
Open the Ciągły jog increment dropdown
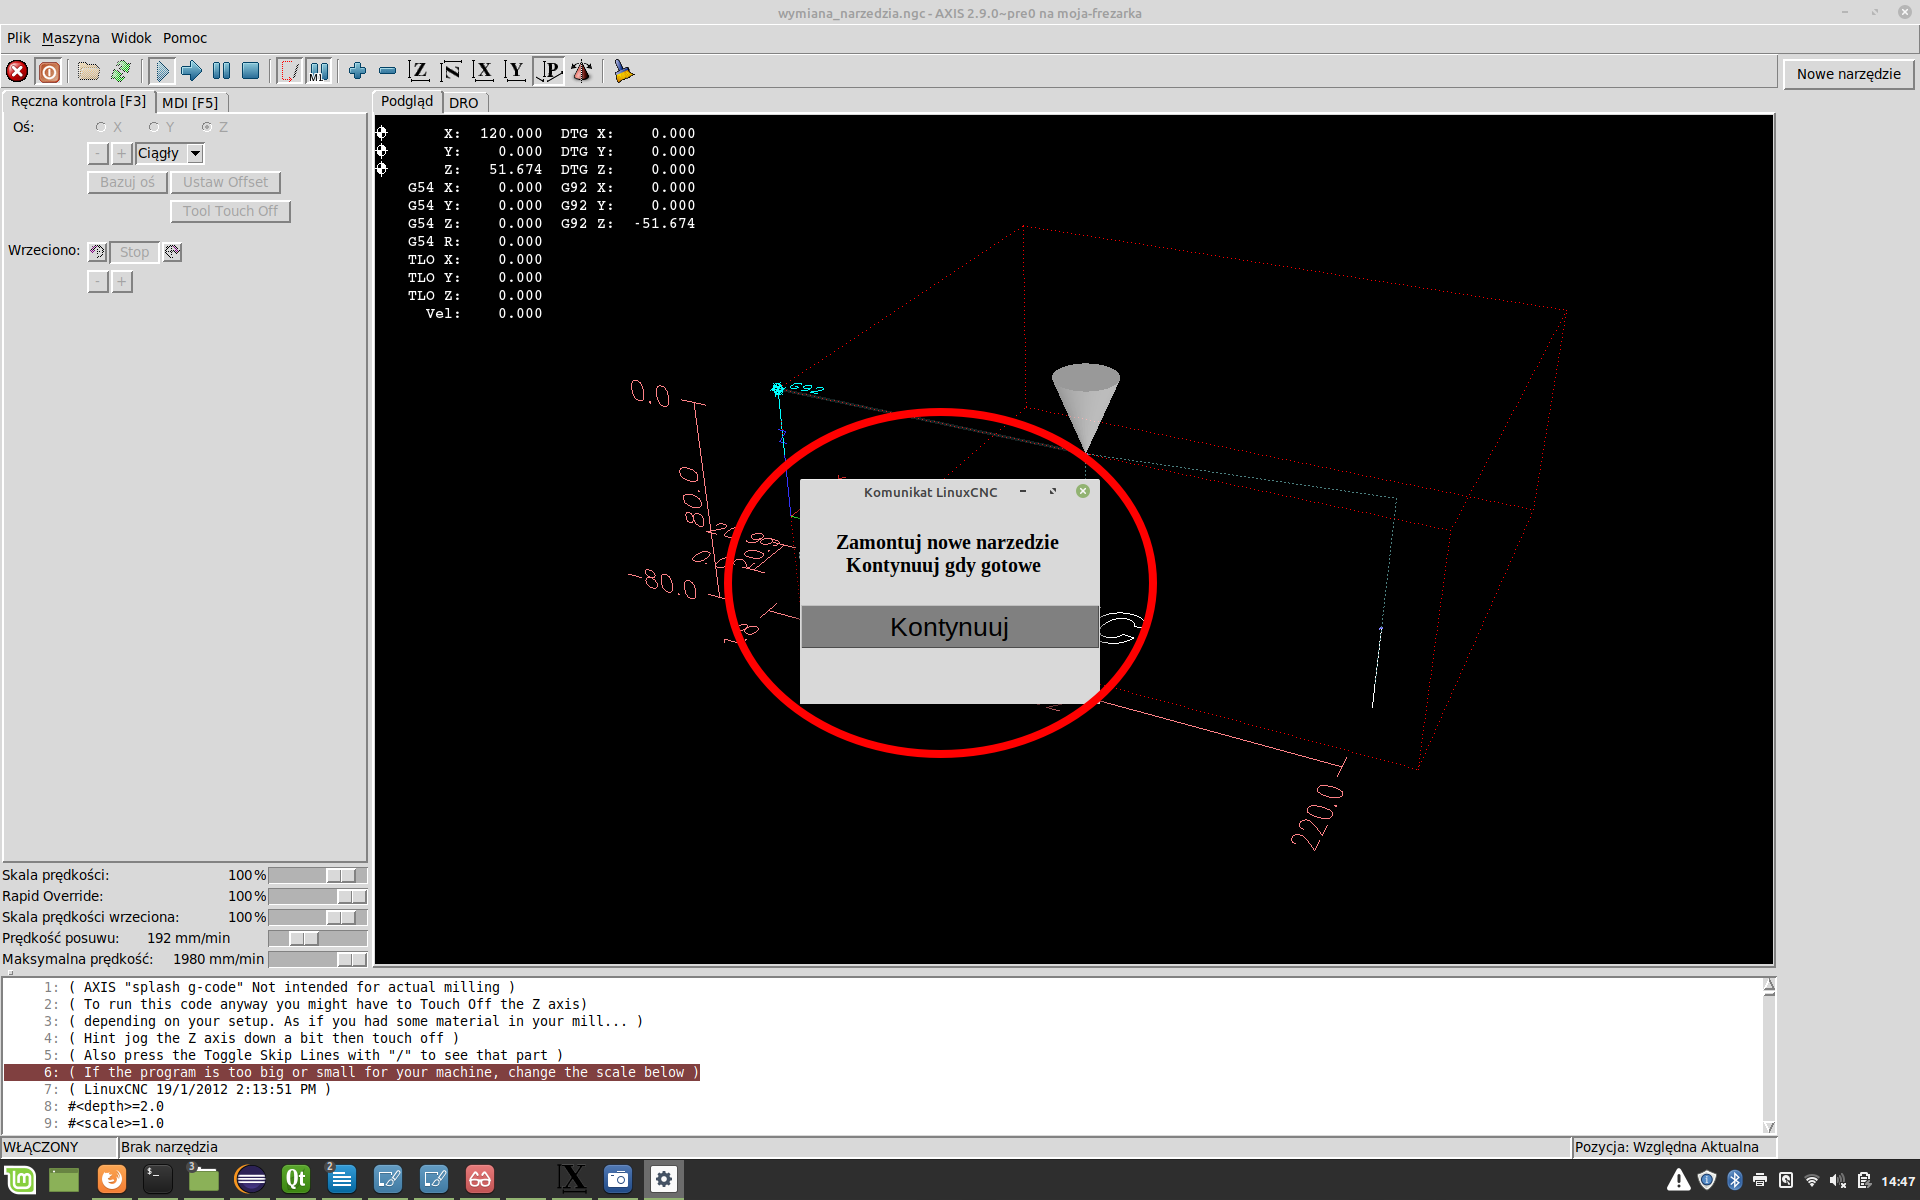click(196, 153)
